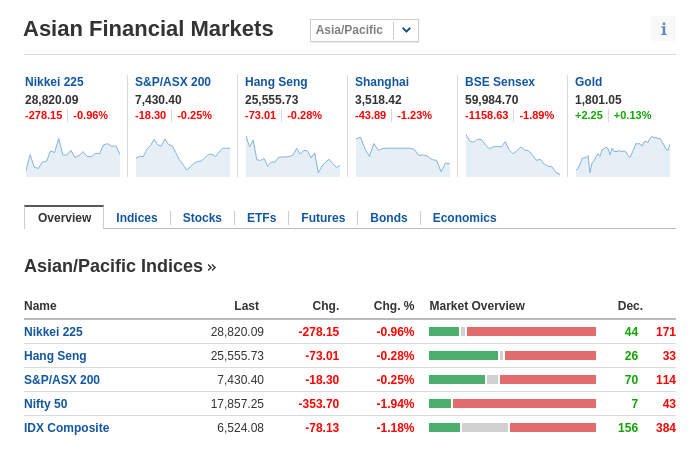This screenshot has height=455, width=694.
Task: Click the S&P/ASX 200 sparkline chart
Action: [x=183, y=156]
